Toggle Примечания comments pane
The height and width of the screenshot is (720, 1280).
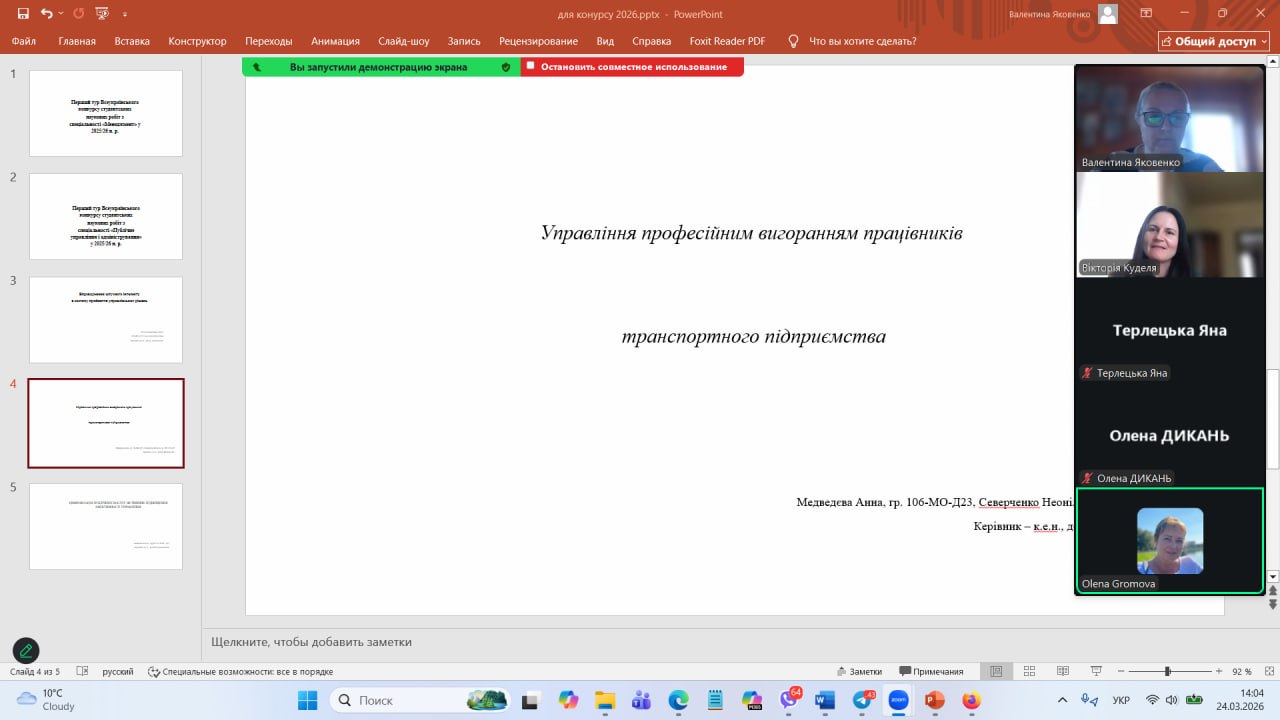[931, 671]
